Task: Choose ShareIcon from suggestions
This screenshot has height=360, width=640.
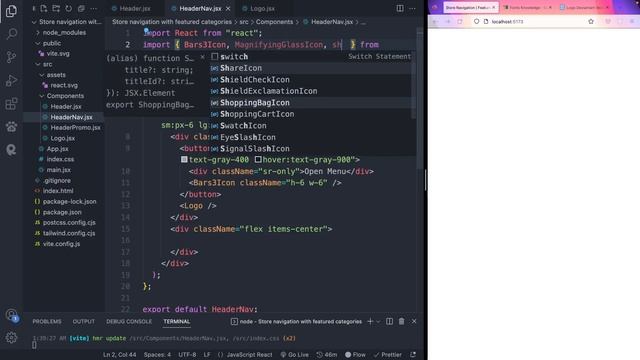Action: [x=311, y=68]
